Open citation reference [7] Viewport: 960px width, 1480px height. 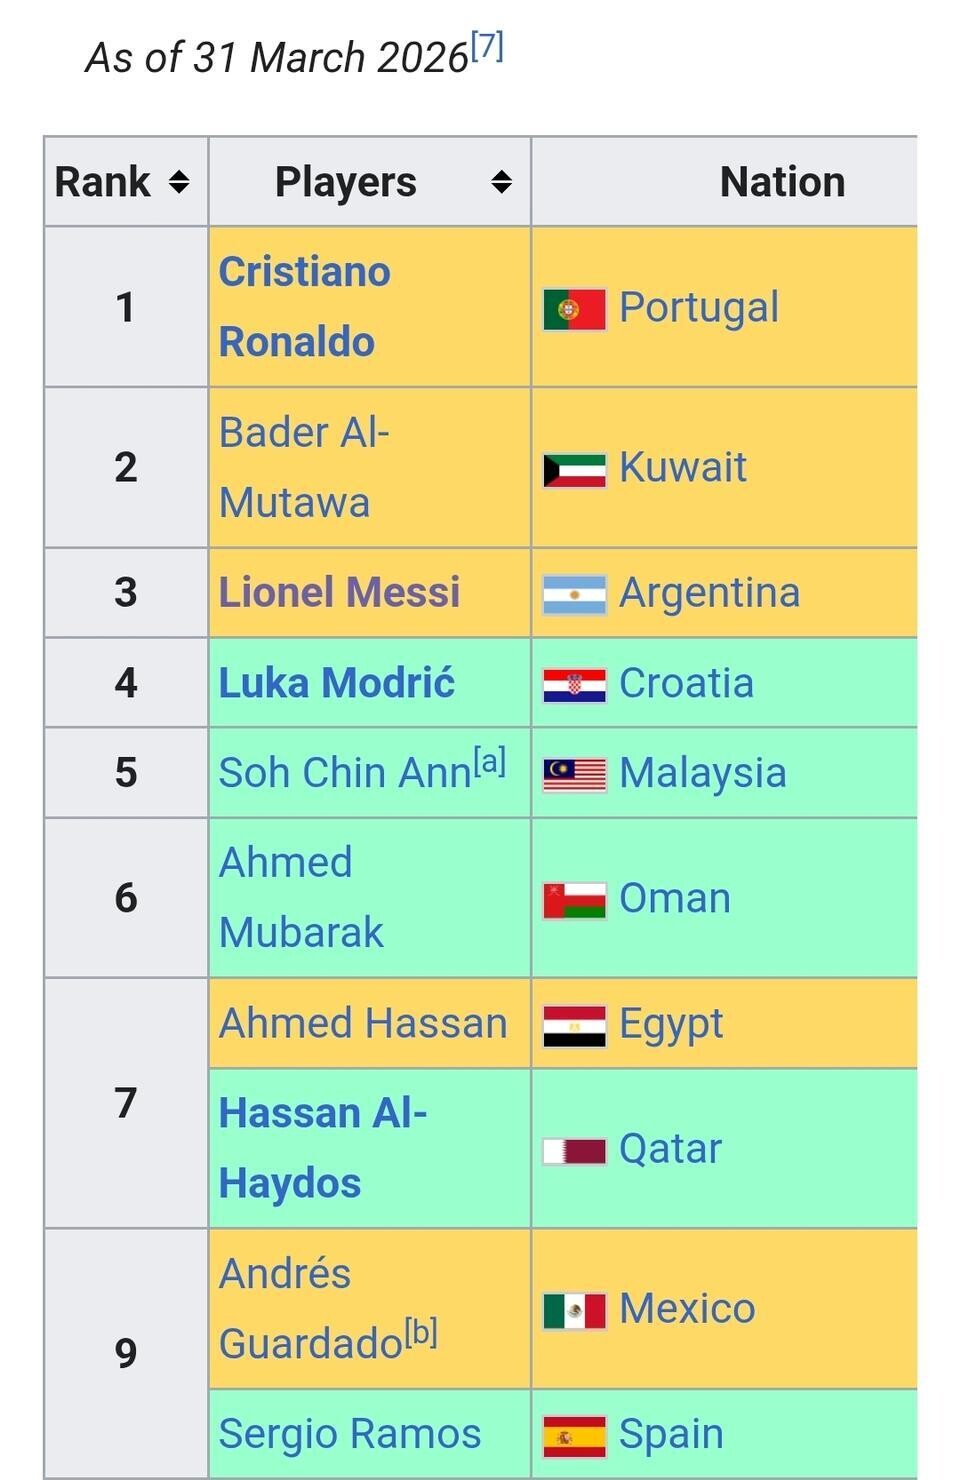pos(487,46)
